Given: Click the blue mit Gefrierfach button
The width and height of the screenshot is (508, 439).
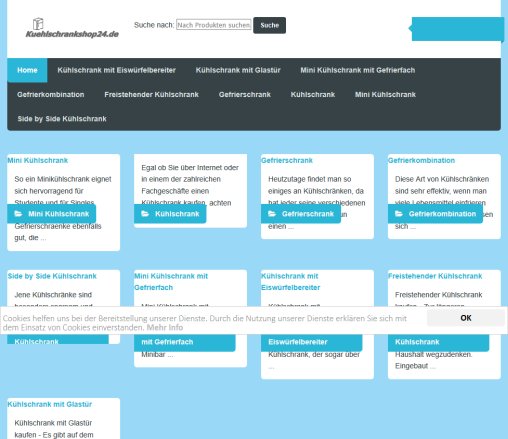Looking at the screenshot, I should click(x=185, y=342).
